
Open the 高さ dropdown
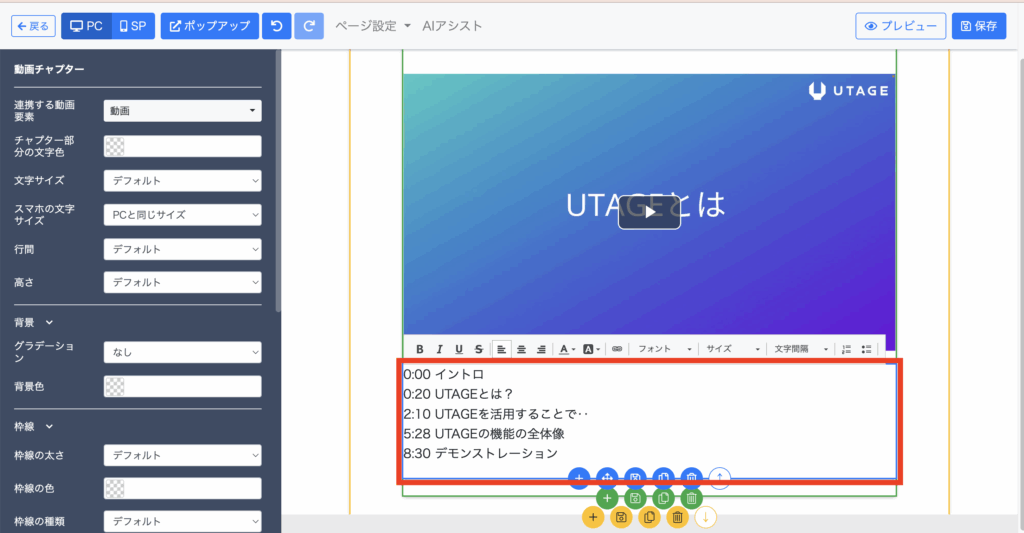tap(183, 282)
